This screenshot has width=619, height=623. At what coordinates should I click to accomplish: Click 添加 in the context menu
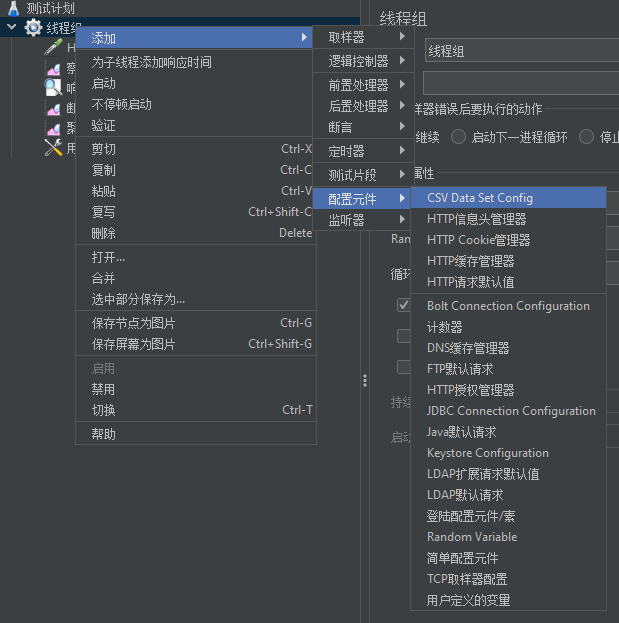pos(194,38)
